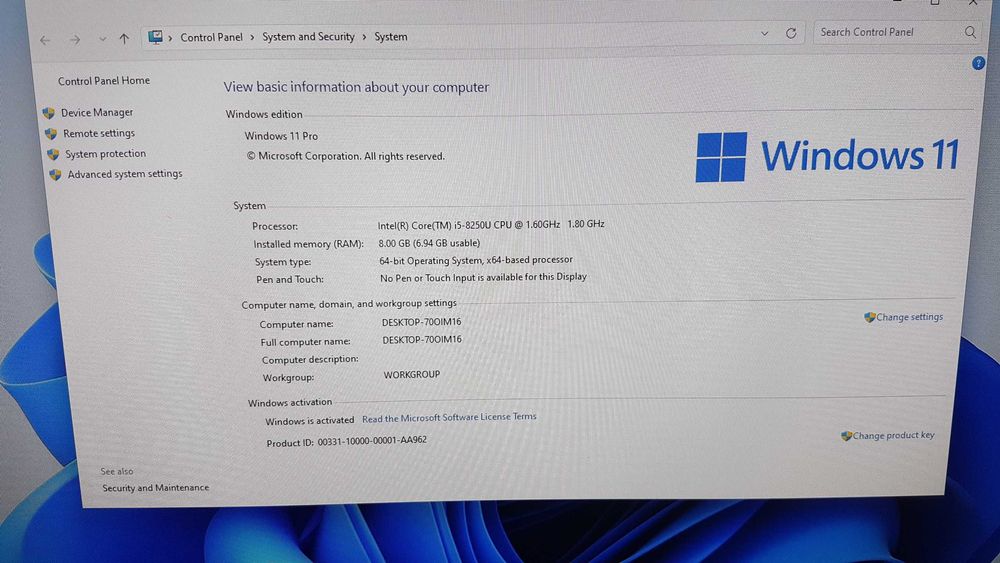Select Control Panel in the breadcrumb

pos(211,37)
